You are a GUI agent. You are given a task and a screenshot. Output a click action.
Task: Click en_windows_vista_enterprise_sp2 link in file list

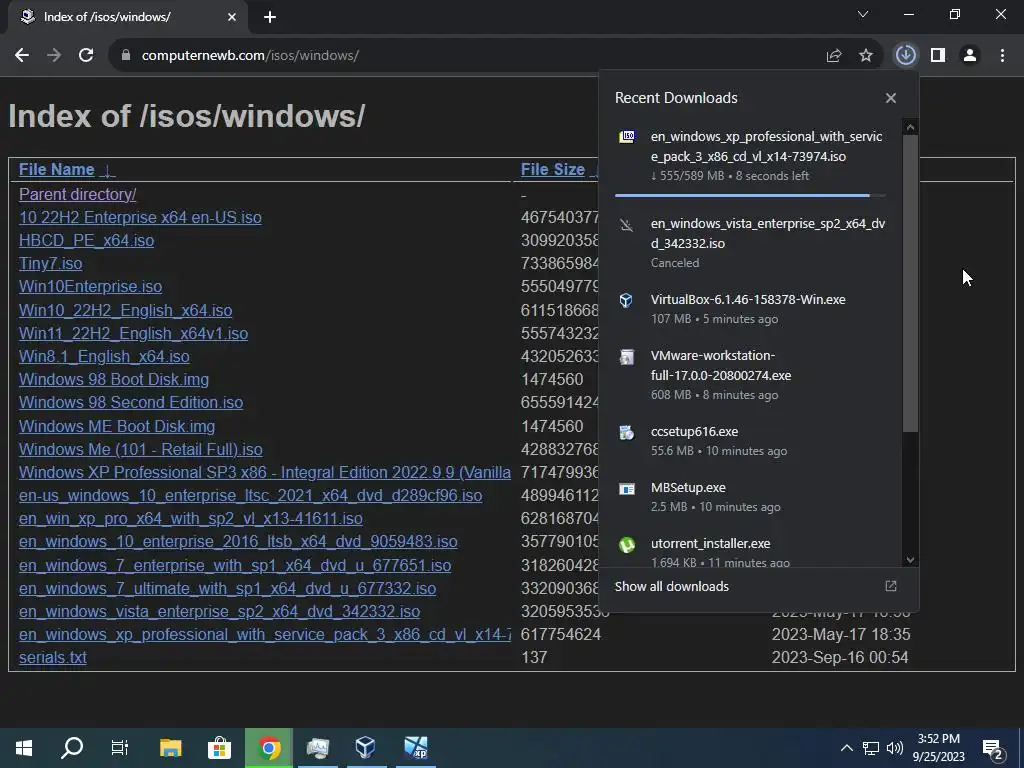(219, 611)
